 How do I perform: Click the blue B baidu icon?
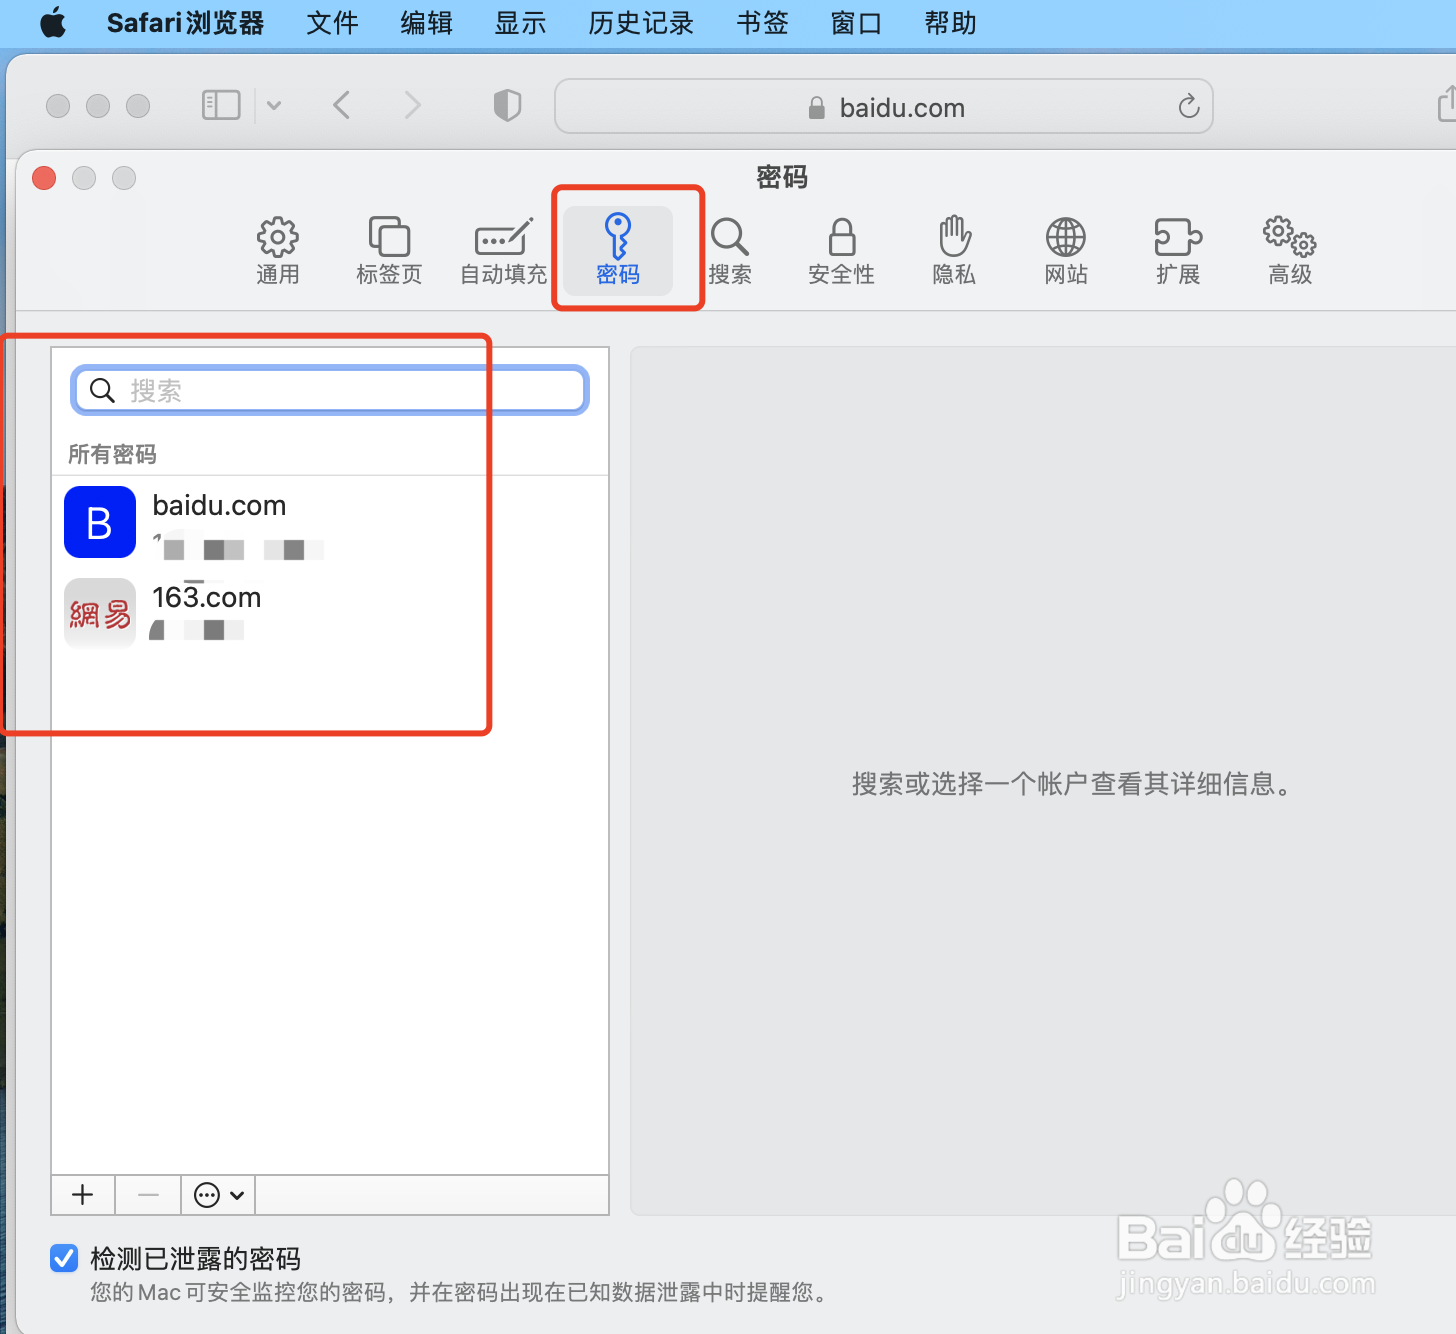pos(100,522)
